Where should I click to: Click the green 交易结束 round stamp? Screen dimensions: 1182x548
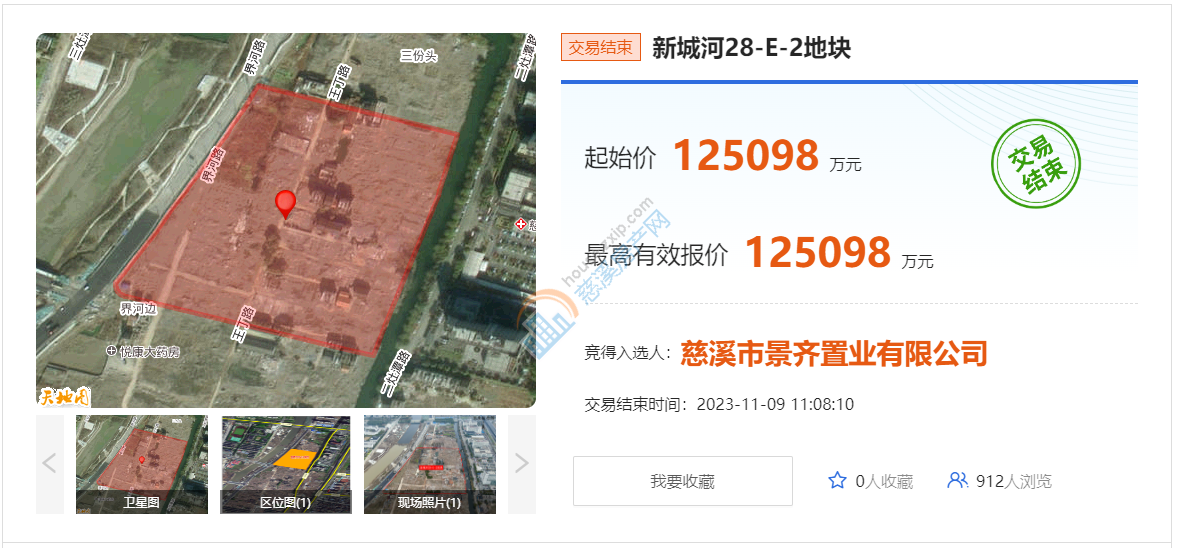pyautogui.click(x=1035, y=165)
